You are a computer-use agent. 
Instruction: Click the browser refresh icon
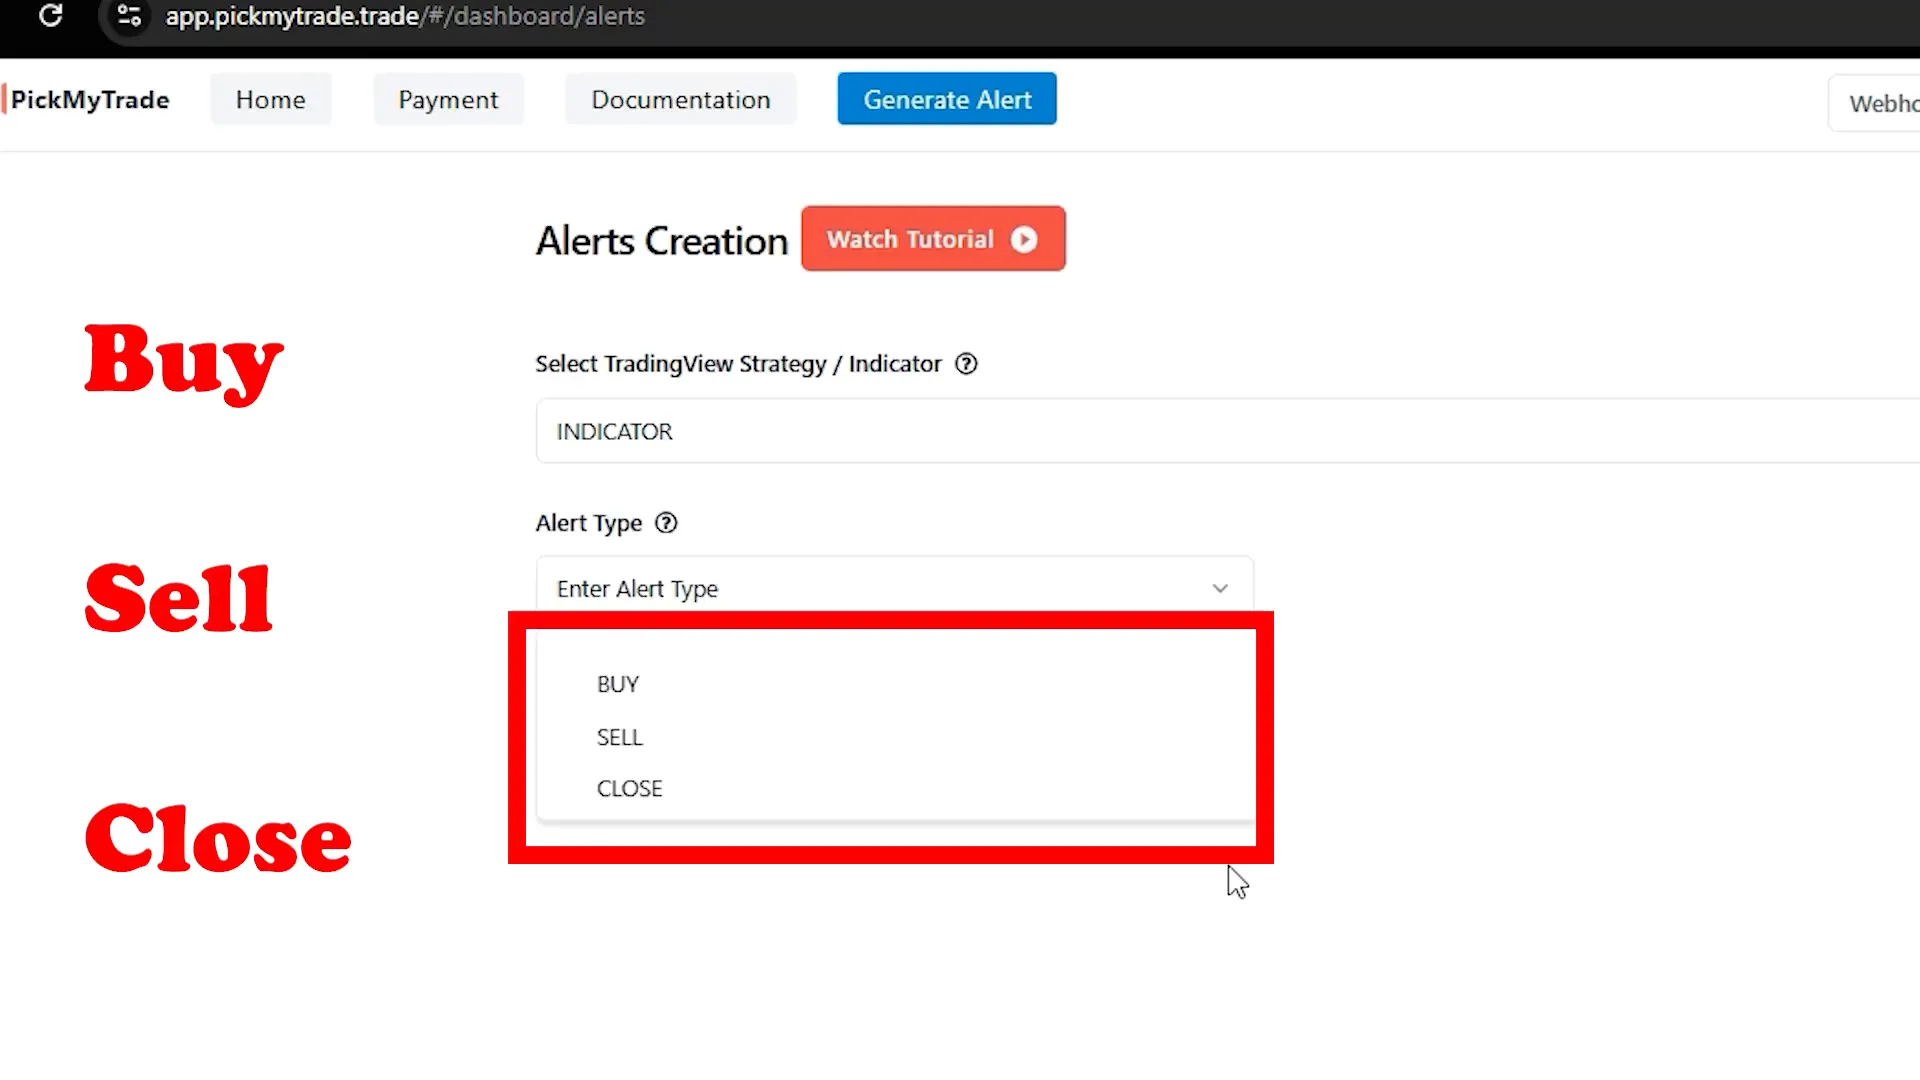[51, 16]
